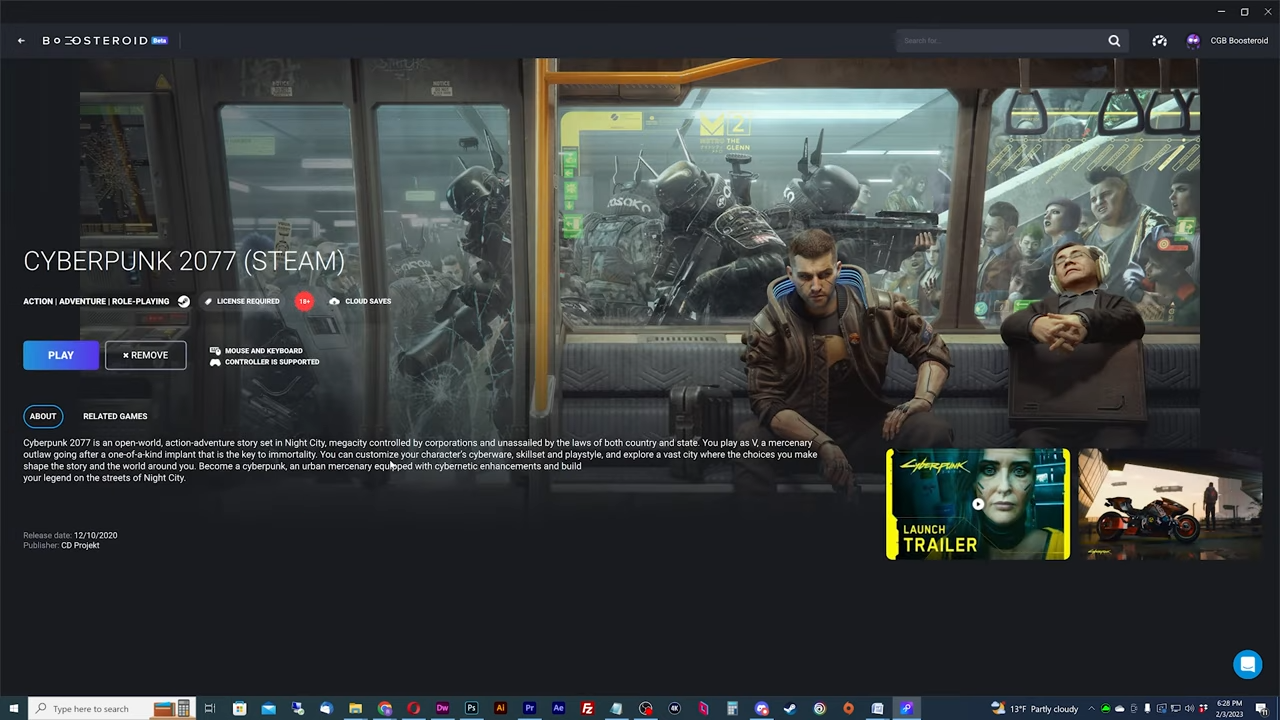Open File Explorer from taskbar
This screenshot has height=720, width=1280.
click(x=355, y=709)
